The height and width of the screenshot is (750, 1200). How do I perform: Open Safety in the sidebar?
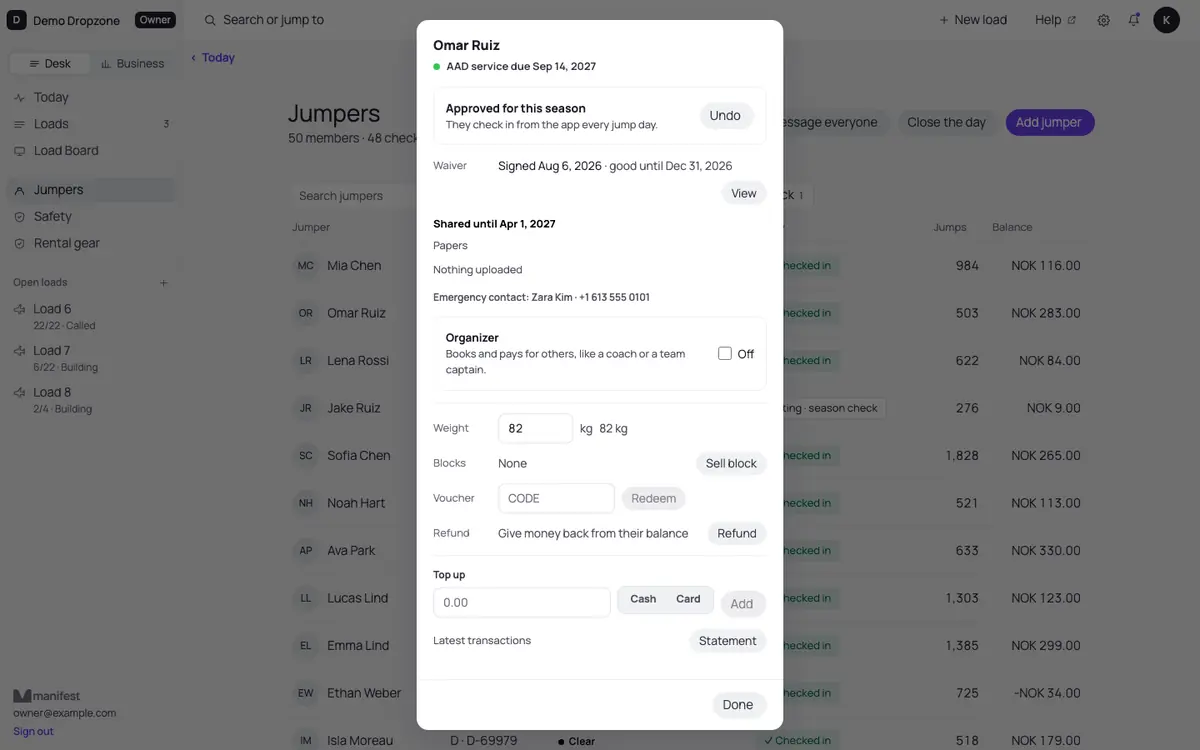[x=91, y=217]
